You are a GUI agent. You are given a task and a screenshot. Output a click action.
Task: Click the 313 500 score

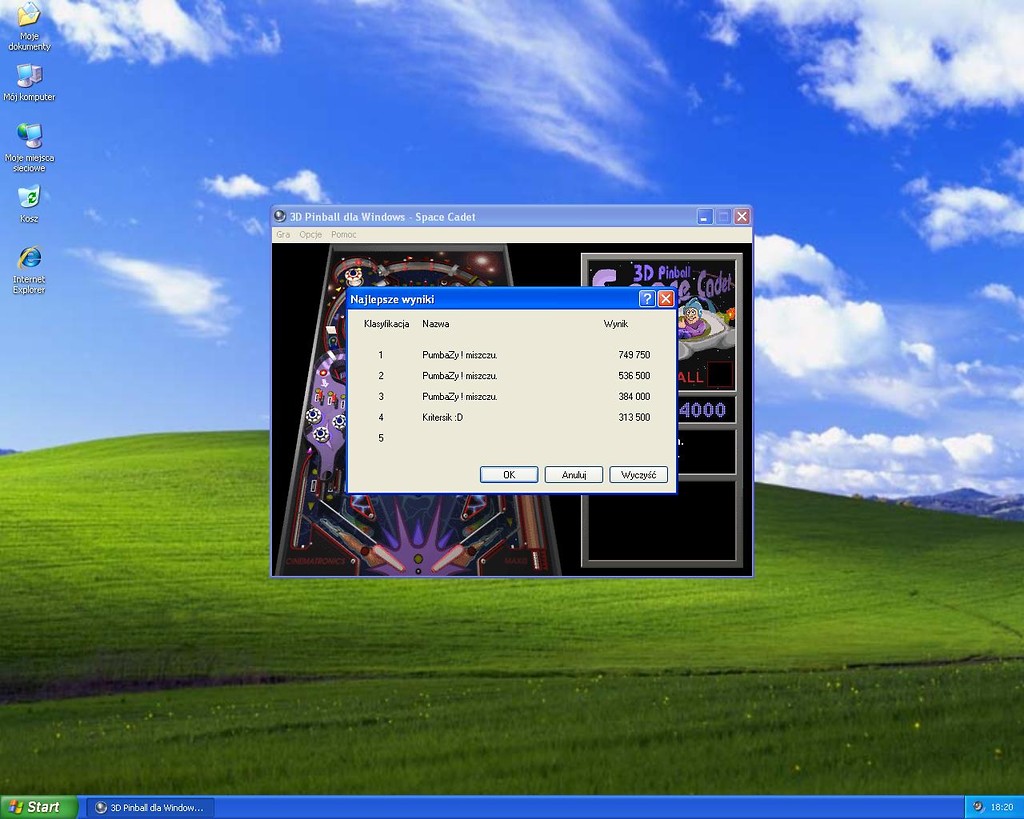pos(634,417)
